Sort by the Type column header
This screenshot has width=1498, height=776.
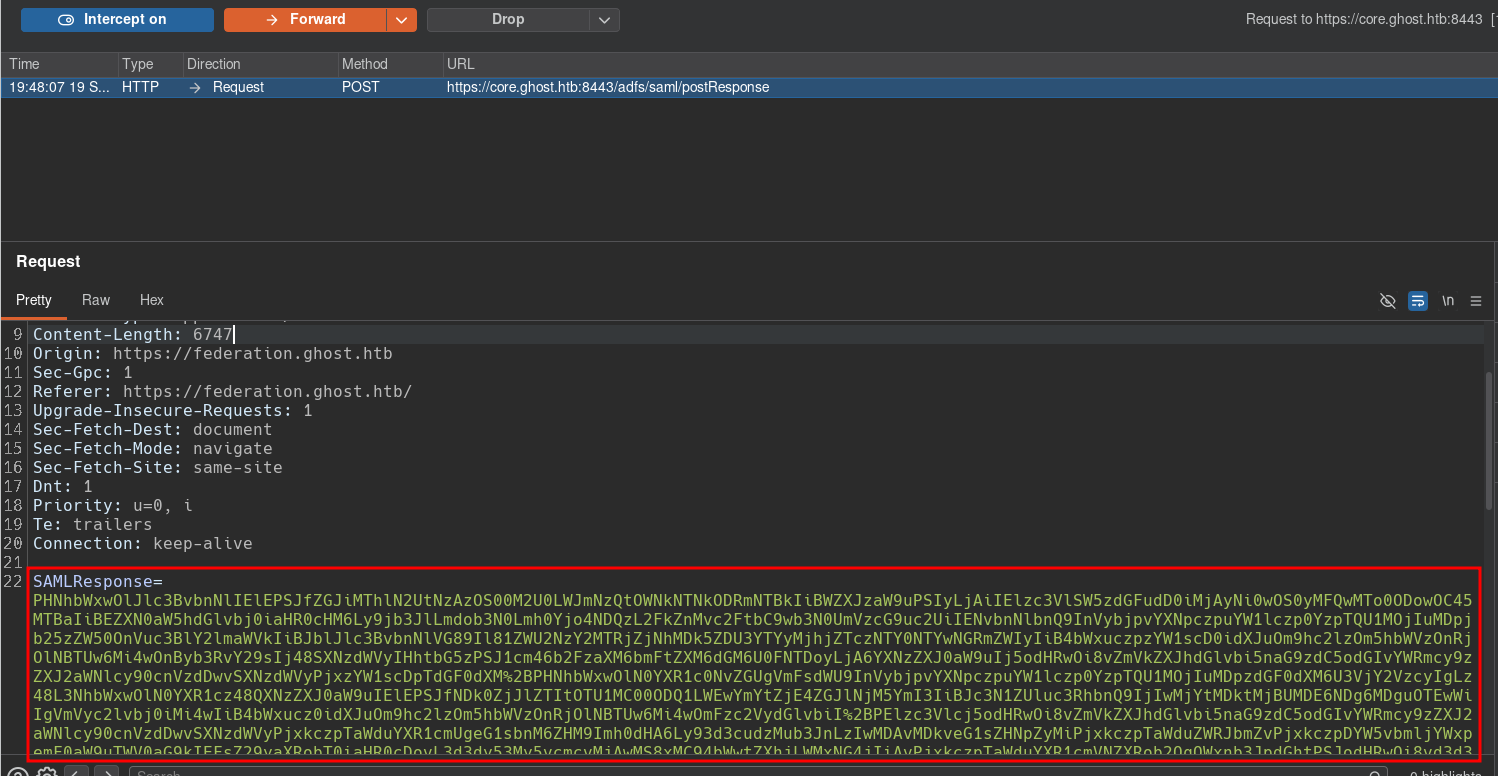pyautogui.click(x=150, y=64)
